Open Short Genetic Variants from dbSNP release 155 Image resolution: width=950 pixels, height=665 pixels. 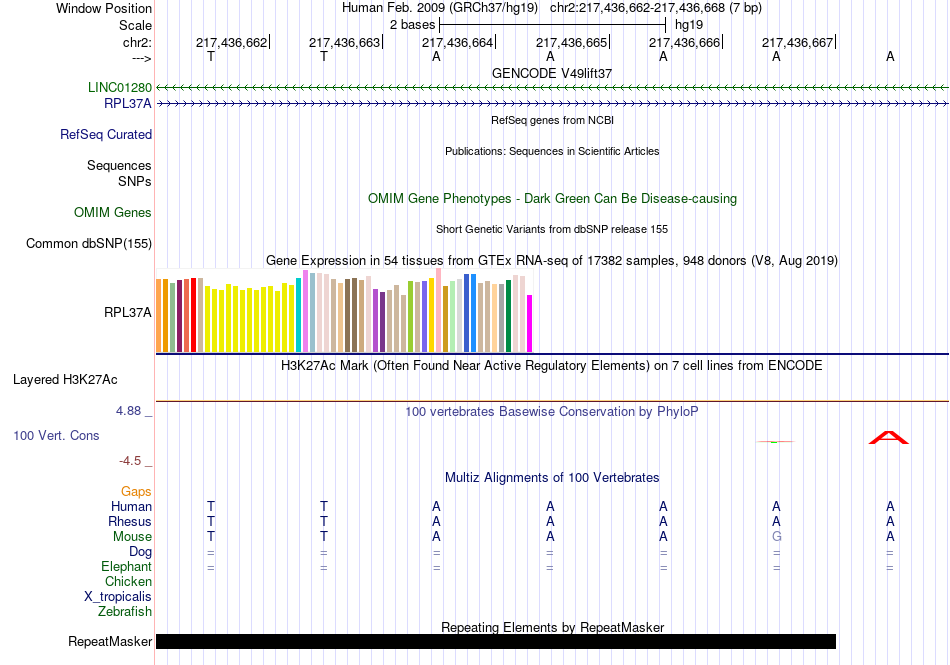coord(552,229)
